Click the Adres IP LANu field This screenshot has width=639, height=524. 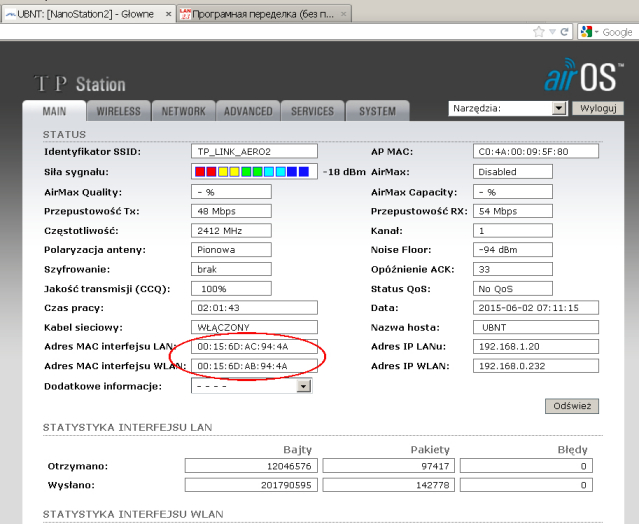535,346
